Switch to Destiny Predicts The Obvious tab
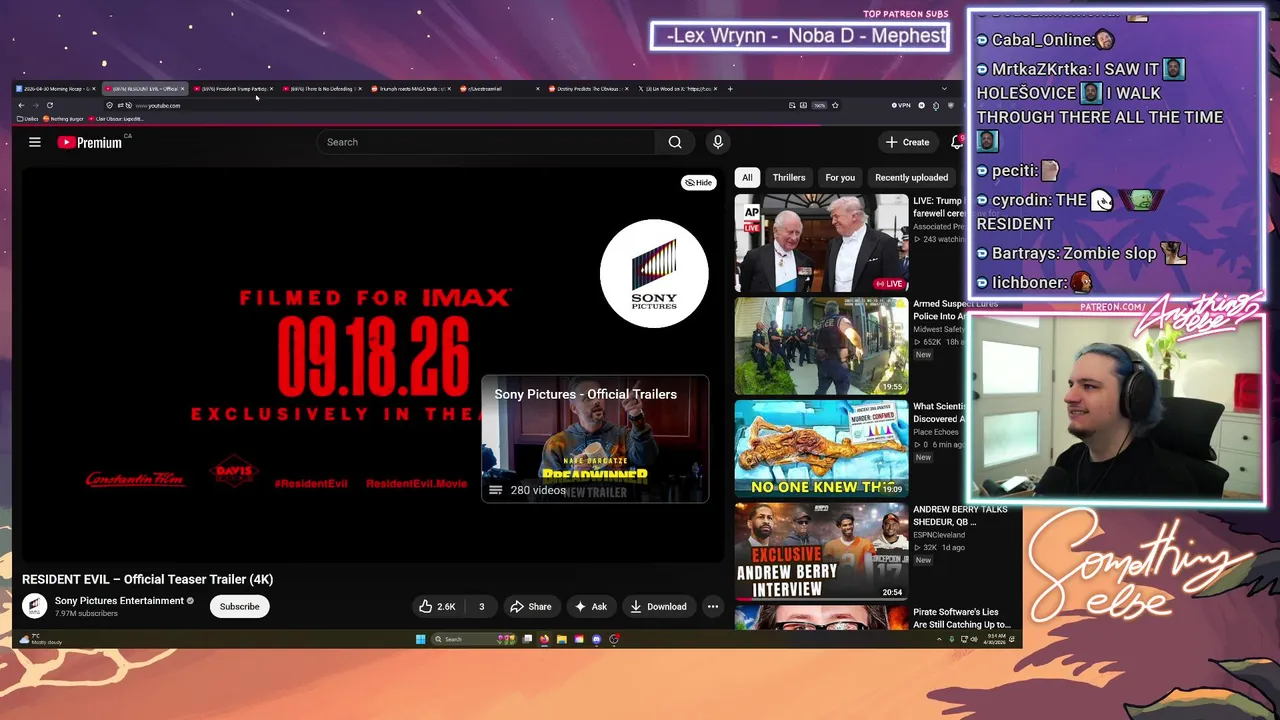Screen dimensions: 1280x720 [586, 89]
